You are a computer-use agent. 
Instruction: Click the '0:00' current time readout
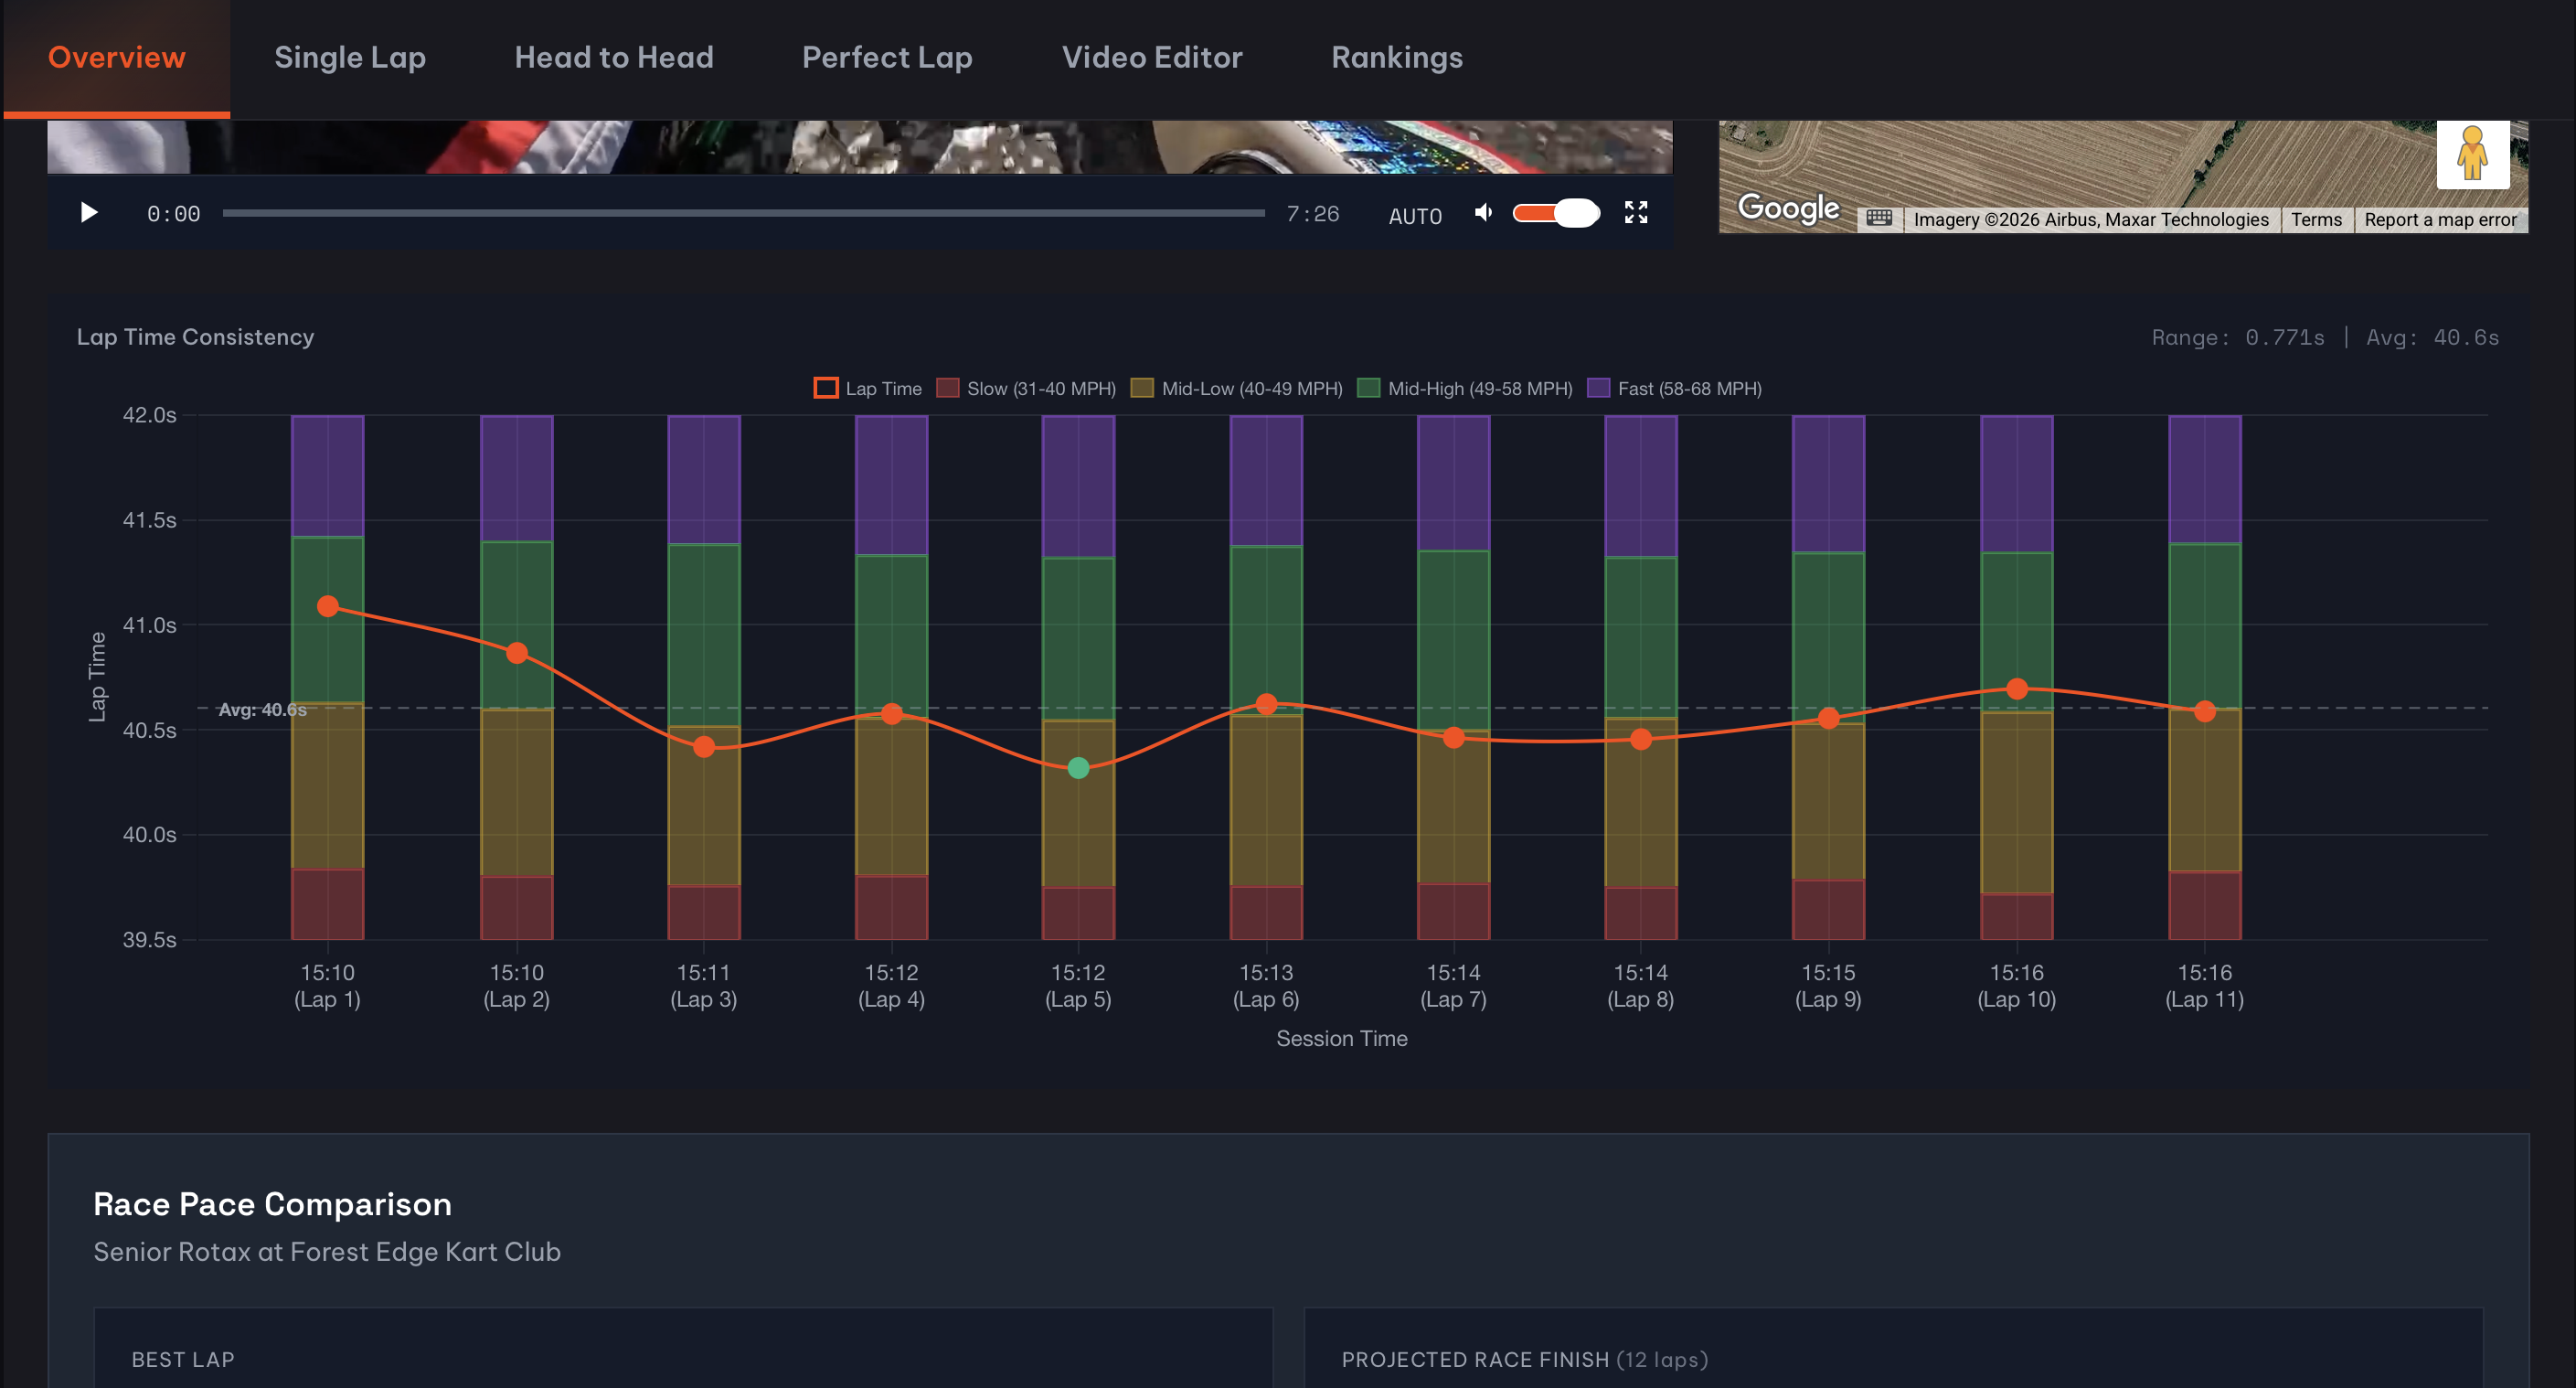(173, 214)
